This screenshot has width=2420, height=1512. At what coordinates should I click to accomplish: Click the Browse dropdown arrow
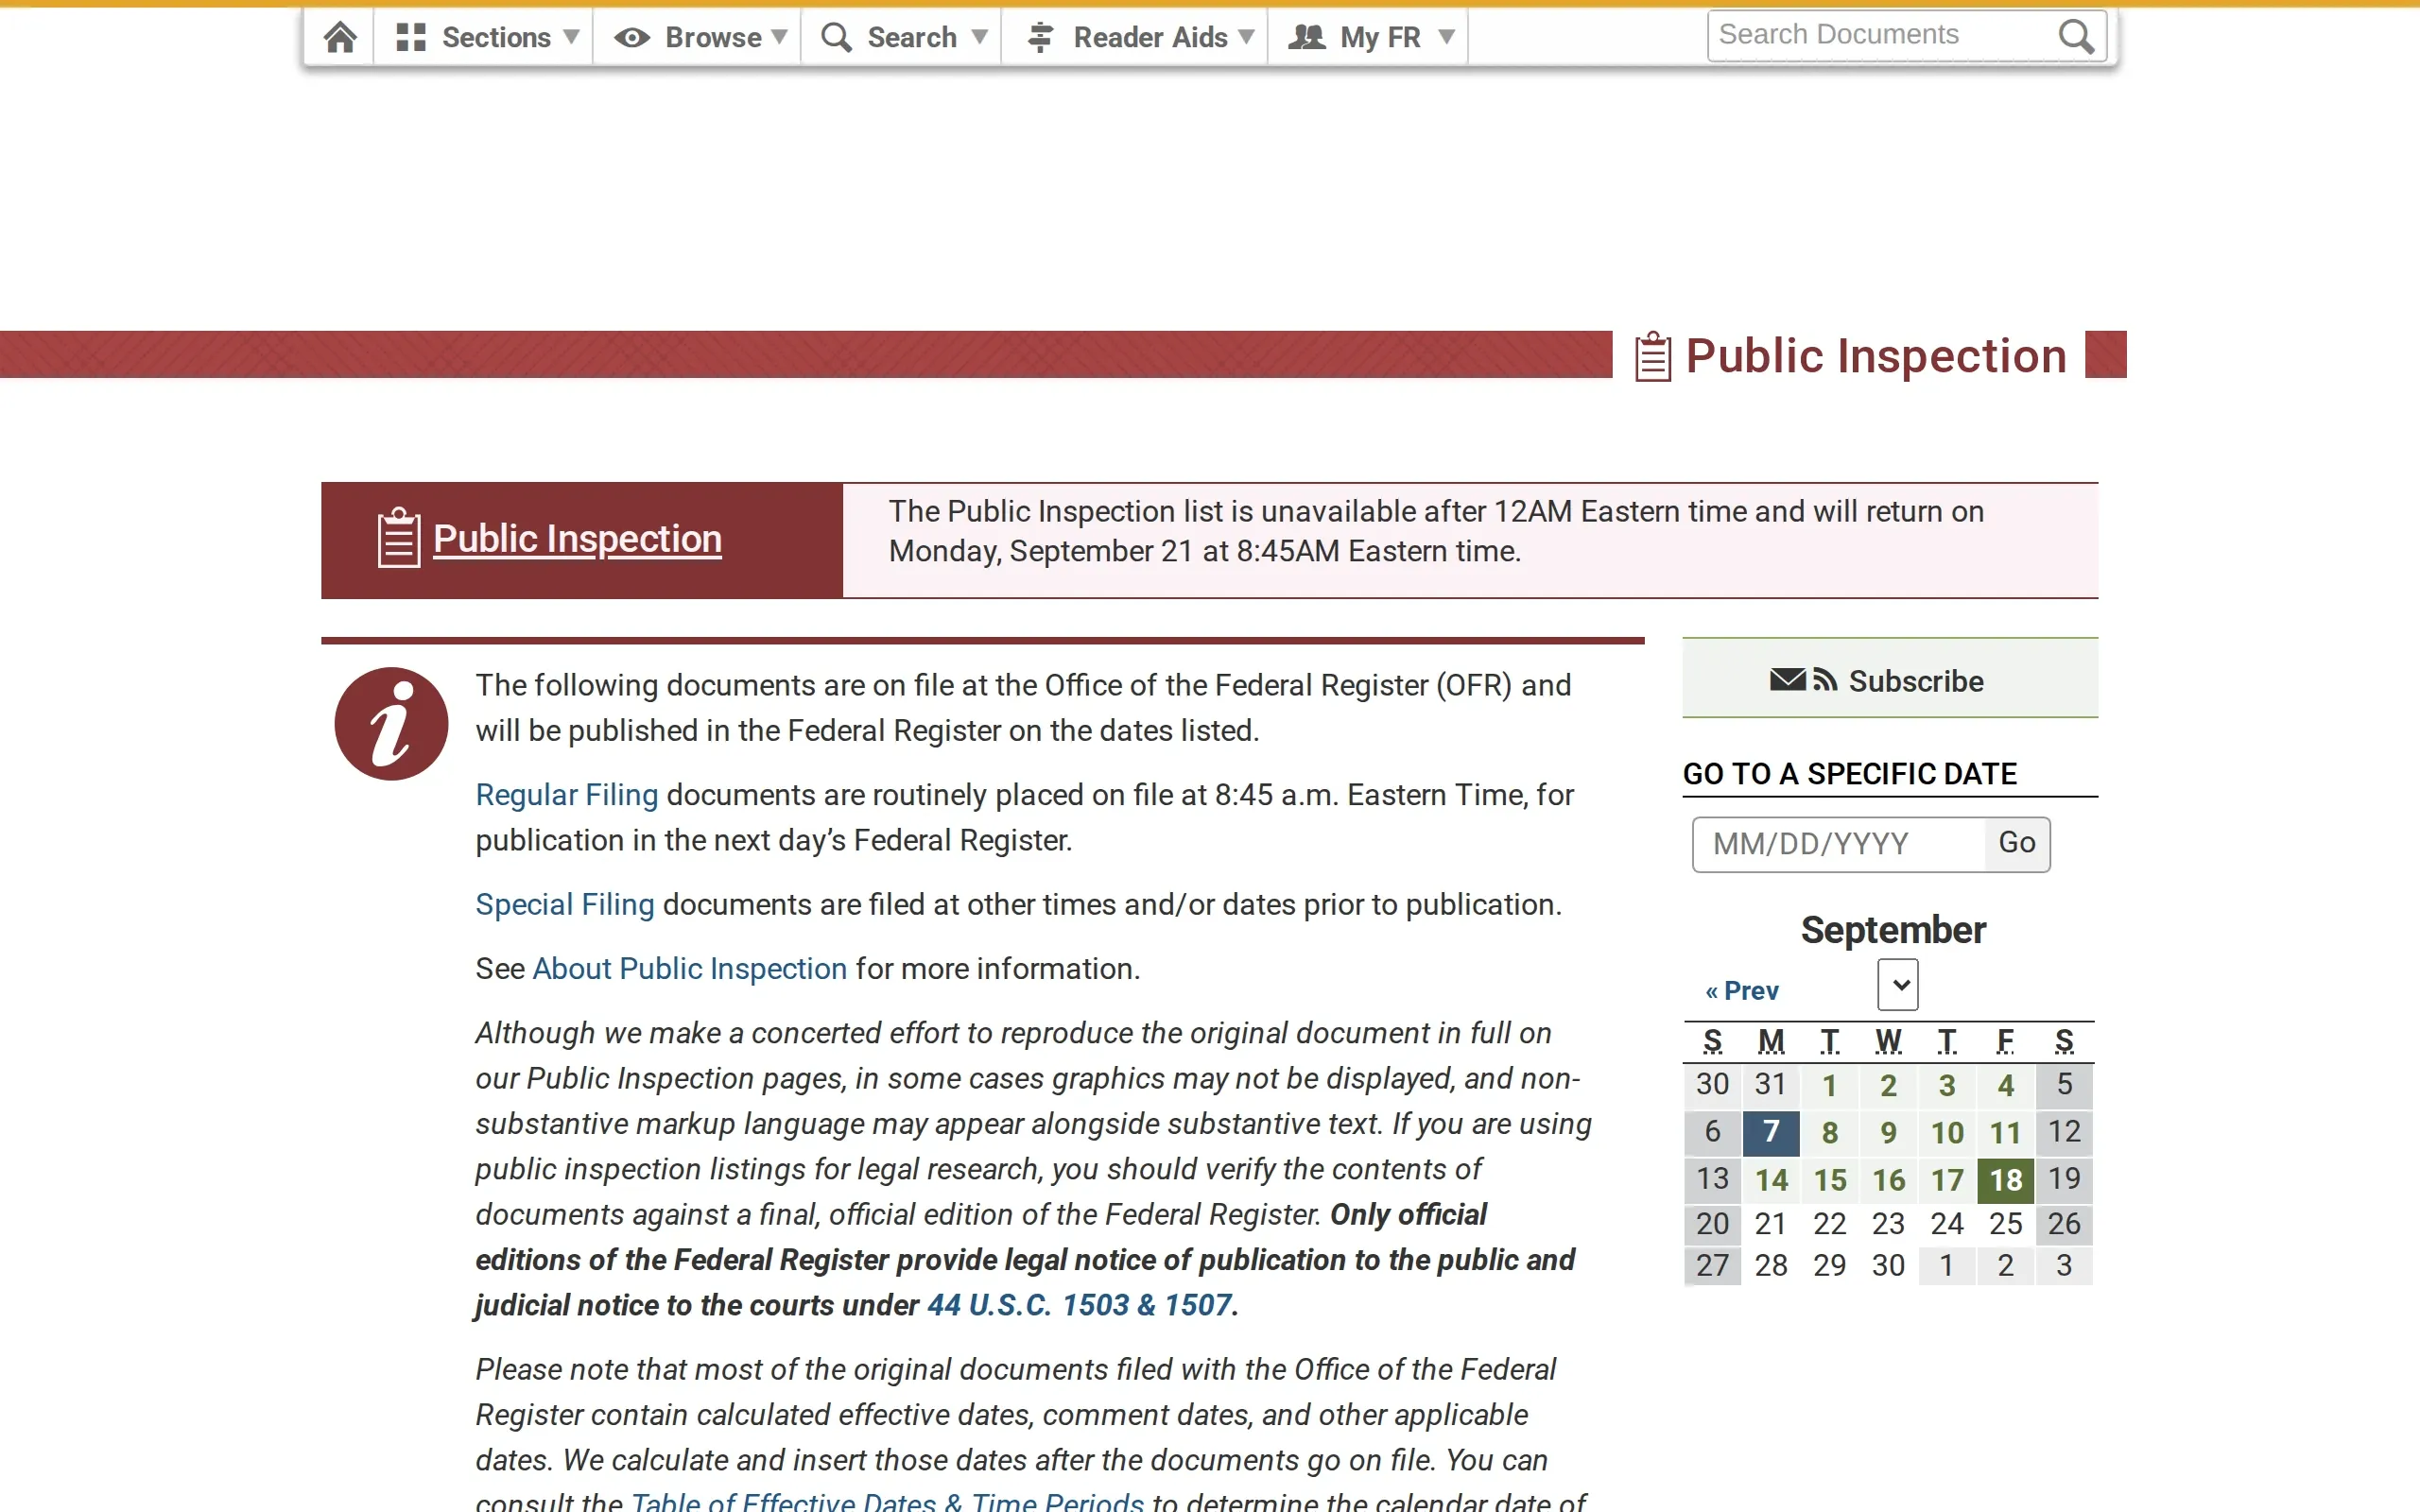(x=780, y=37)
